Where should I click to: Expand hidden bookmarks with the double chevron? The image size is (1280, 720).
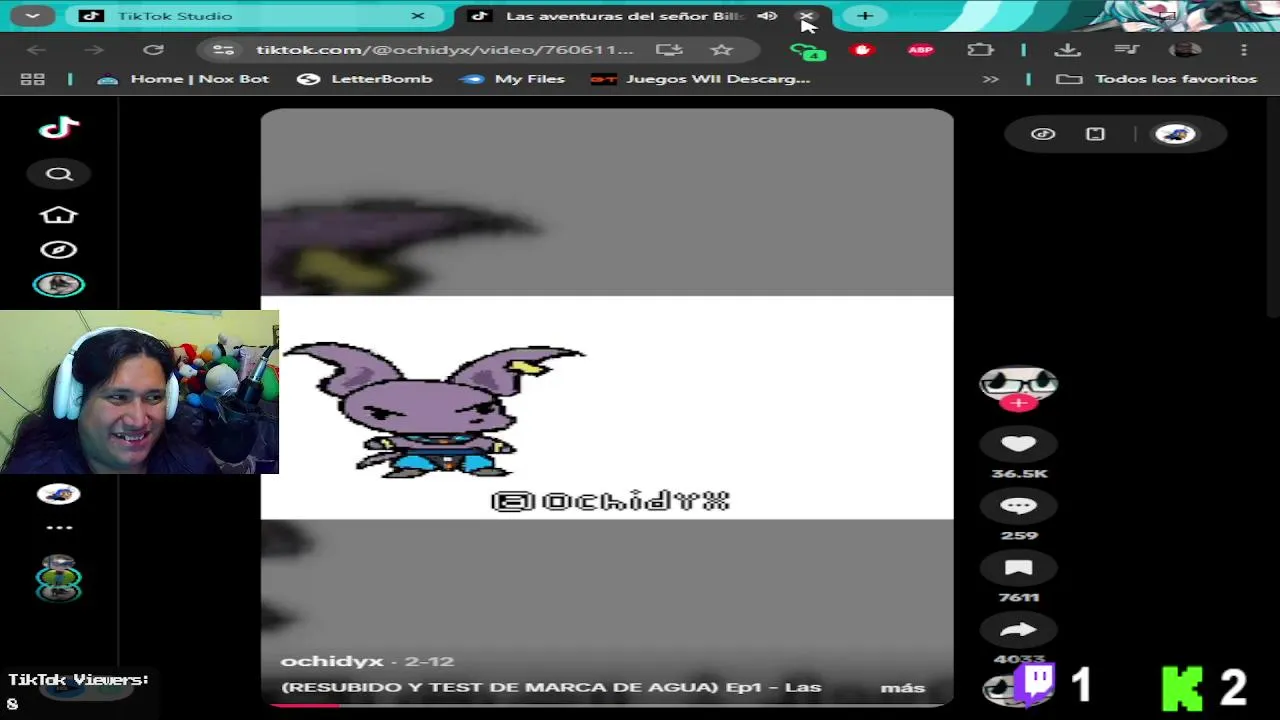click(991, 79)
